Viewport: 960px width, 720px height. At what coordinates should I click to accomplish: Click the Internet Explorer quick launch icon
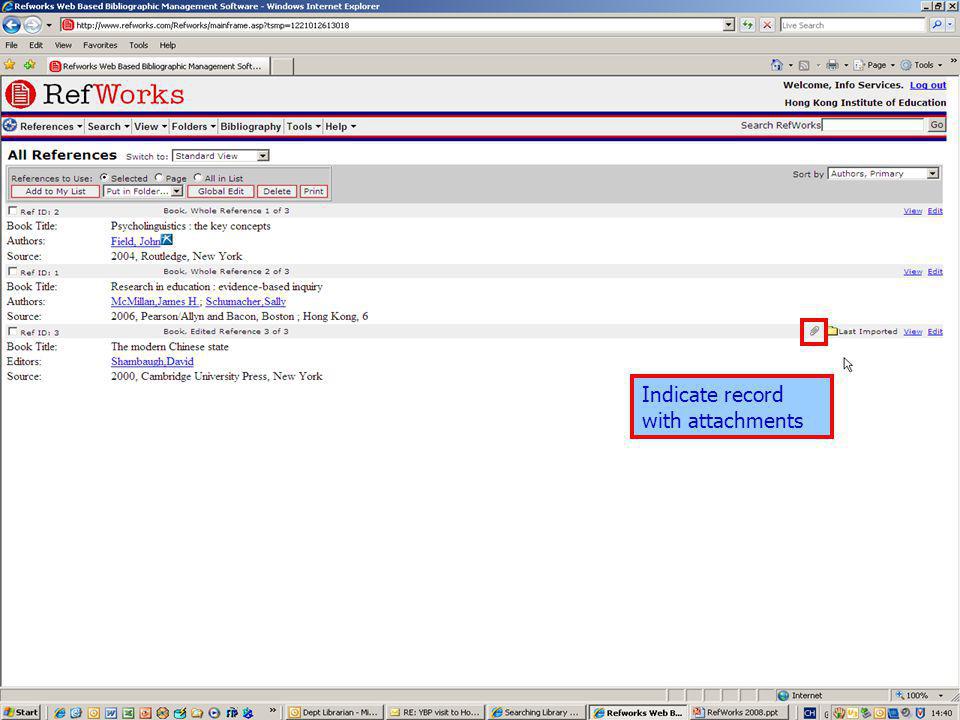59,713
